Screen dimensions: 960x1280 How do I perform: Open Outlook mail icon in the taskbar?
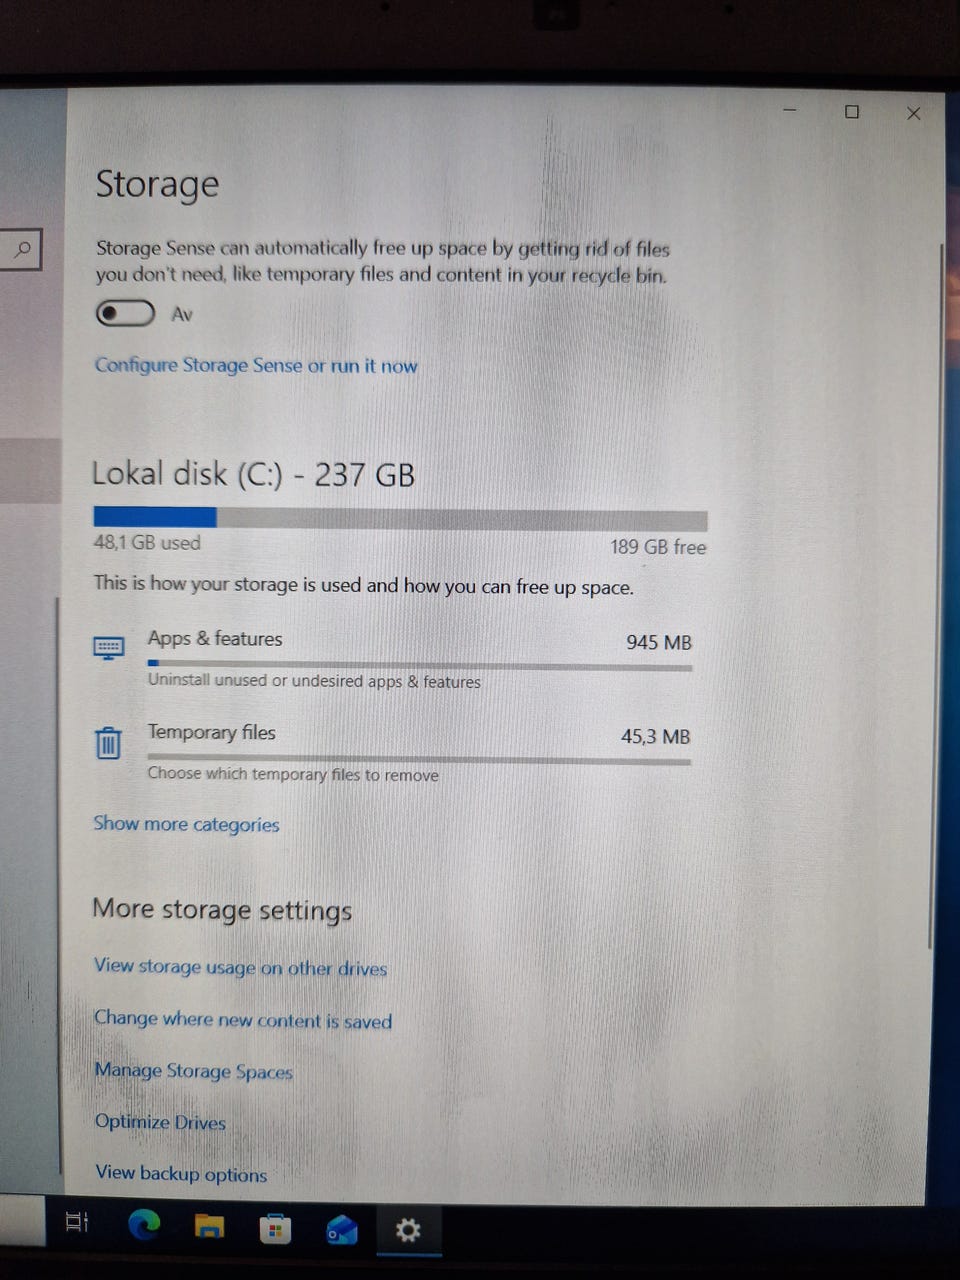click(x=342, y=1229)
